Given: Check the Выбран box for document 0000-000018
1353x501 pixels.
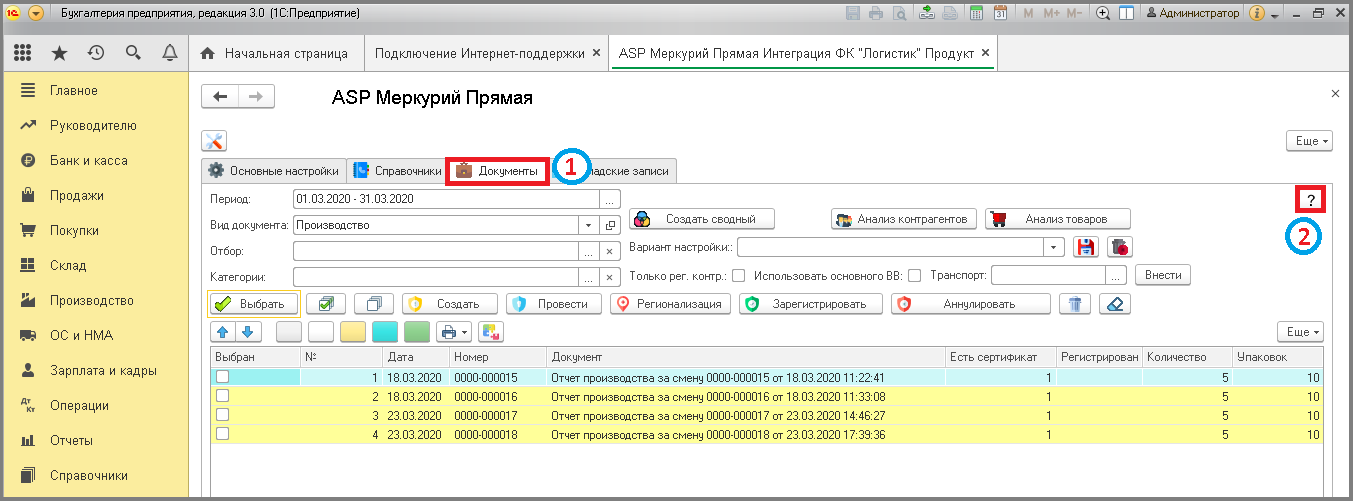Looking at the screenshot, I should click(x=223, y=434).
